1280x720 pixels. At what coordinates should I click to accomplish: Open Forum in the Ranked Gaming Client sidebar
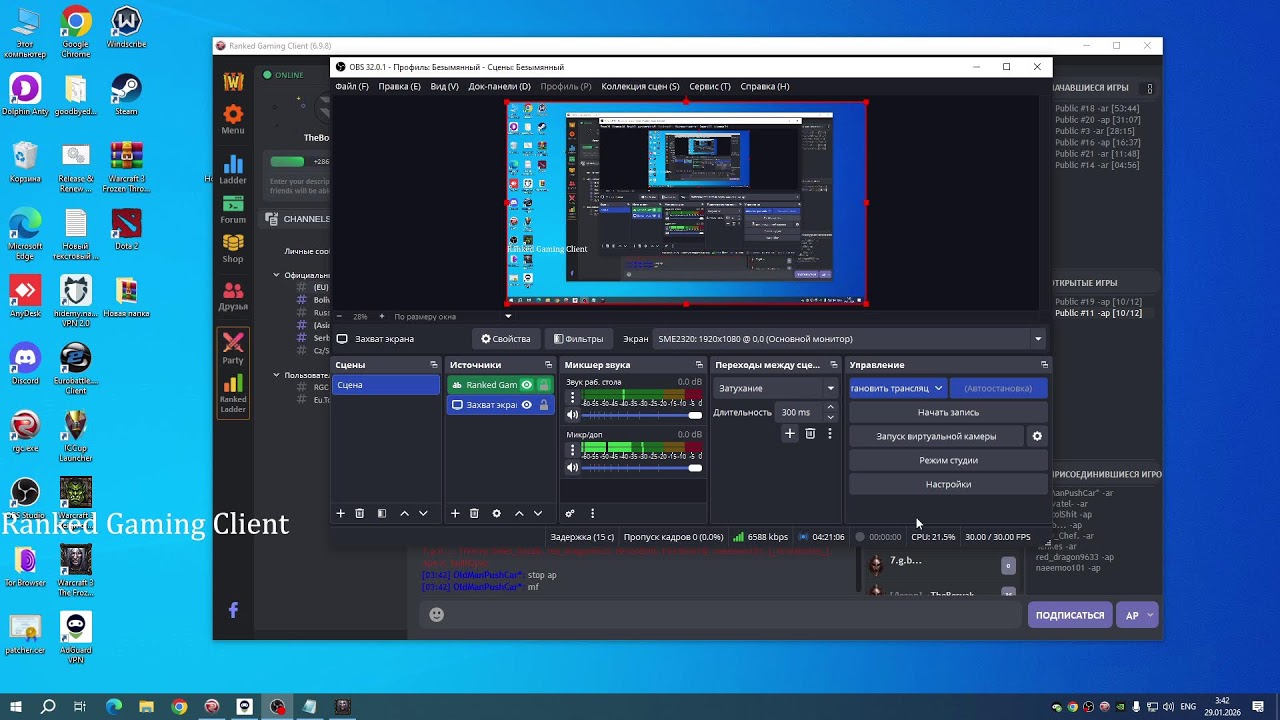[233, 209]
